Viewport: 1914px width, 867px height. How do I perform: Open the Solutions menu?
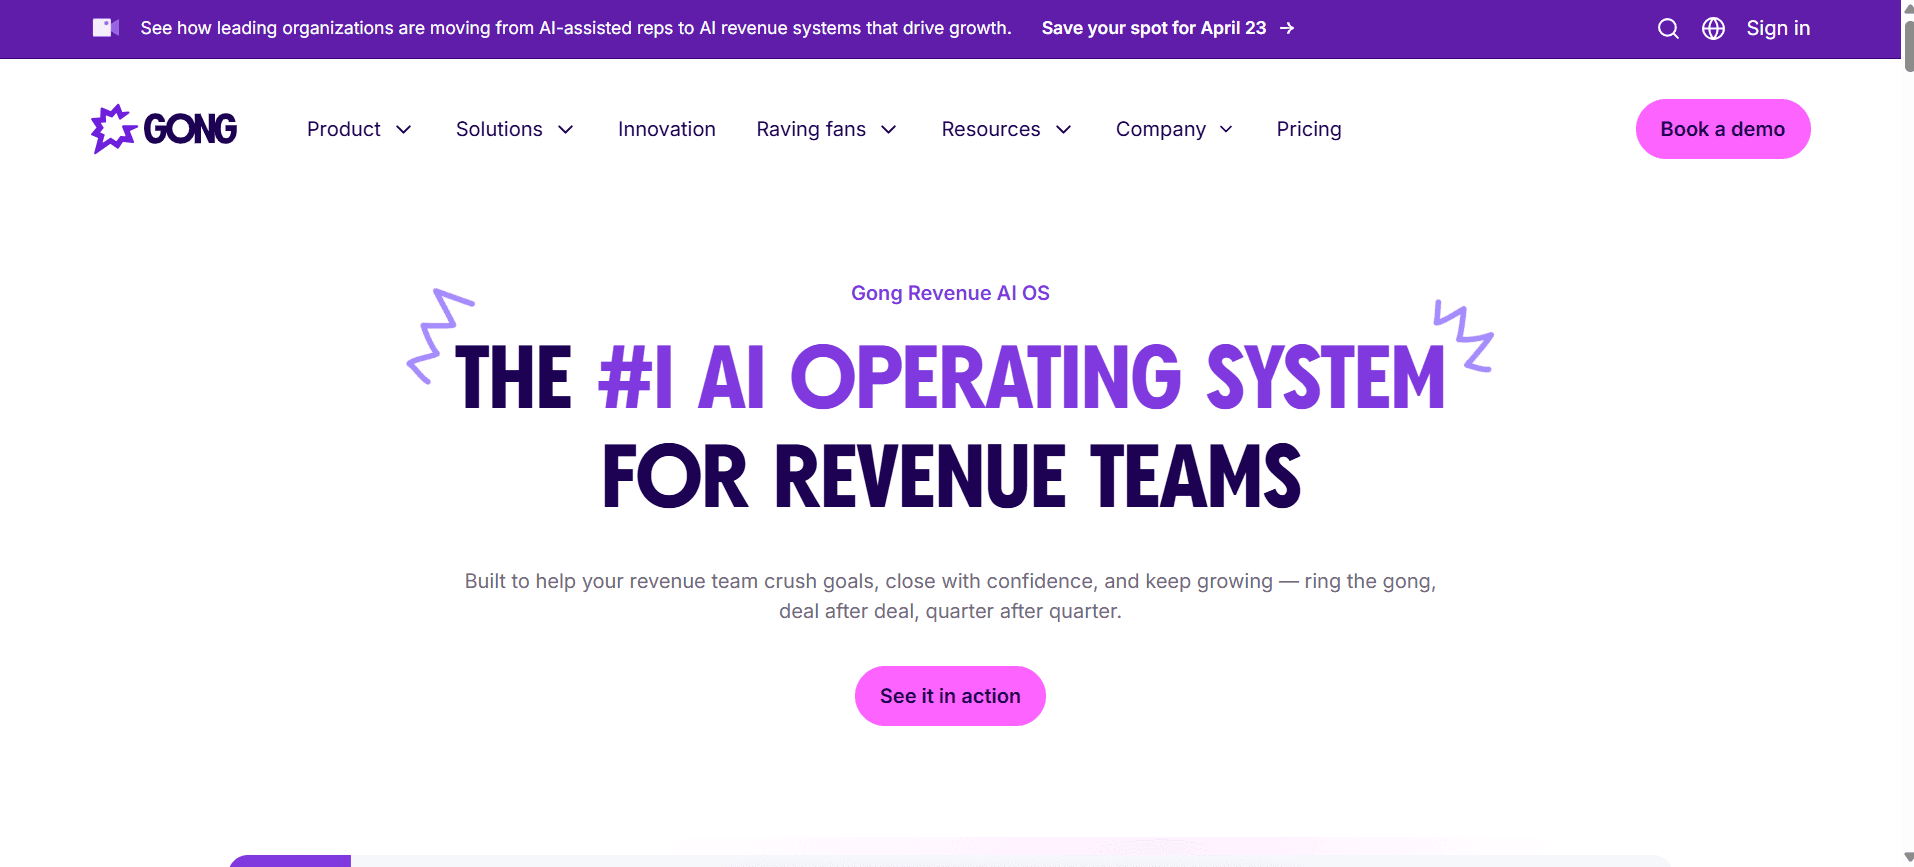(x=499, y=129)
